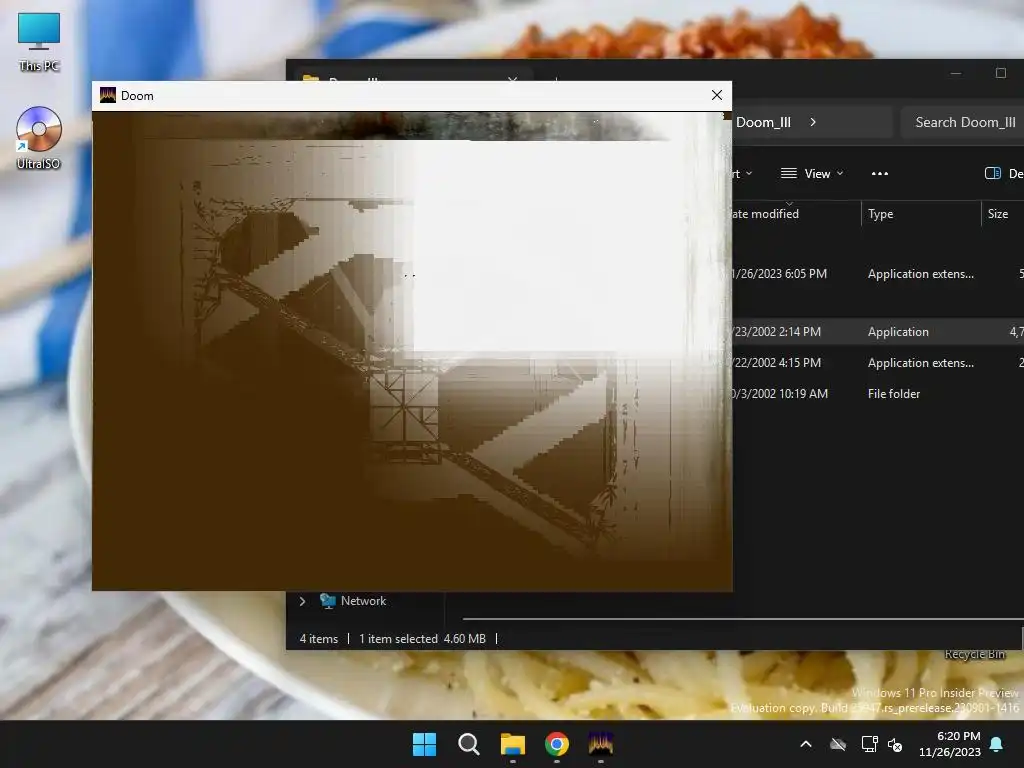
Task: Expand the Network tree node
Action: point(302,601)
